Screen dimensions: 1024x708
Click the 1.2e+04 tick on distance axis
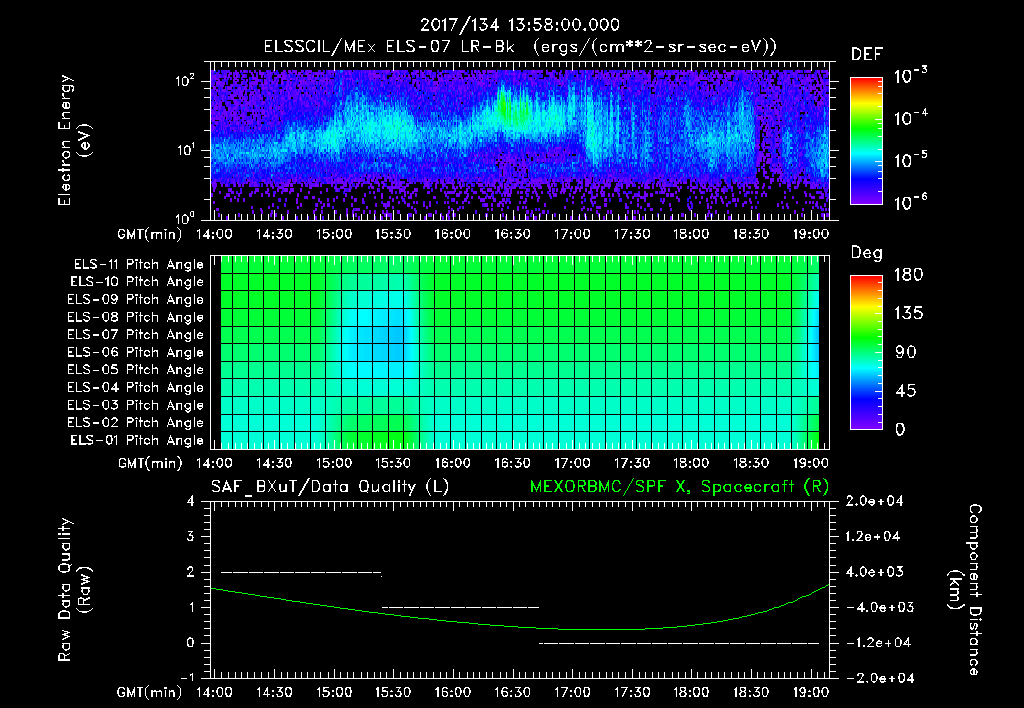coord(874,537)
